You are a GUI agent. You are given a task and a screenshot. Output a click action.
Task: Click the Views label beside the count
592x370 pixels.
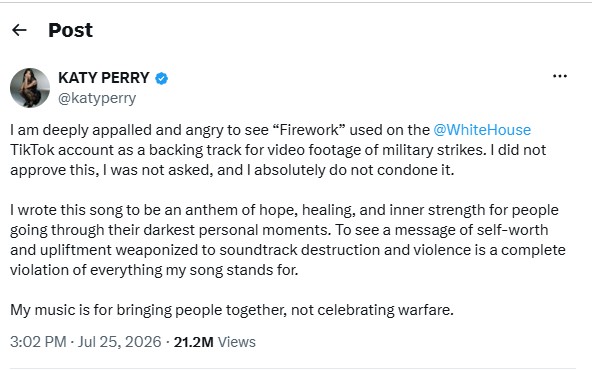(x=237, y=342)
